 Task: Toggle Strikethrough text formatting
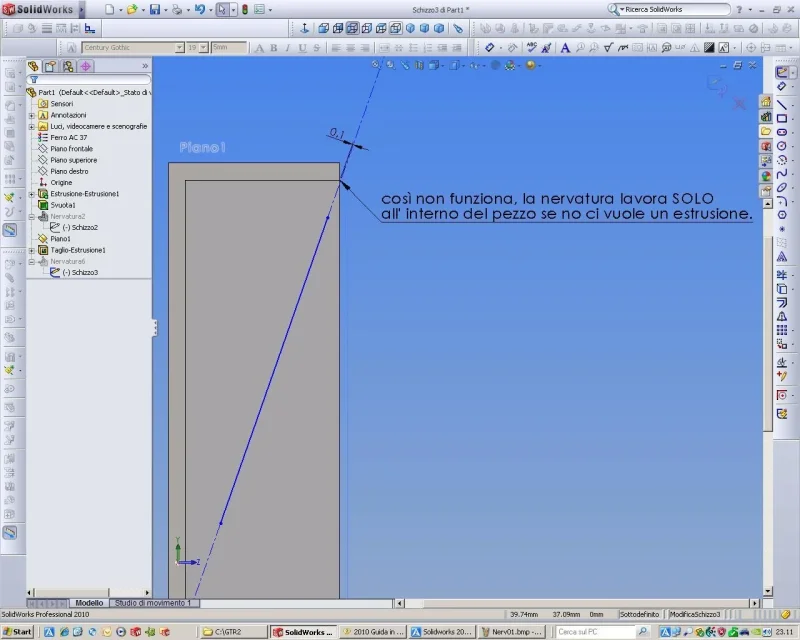coord(316,47)
